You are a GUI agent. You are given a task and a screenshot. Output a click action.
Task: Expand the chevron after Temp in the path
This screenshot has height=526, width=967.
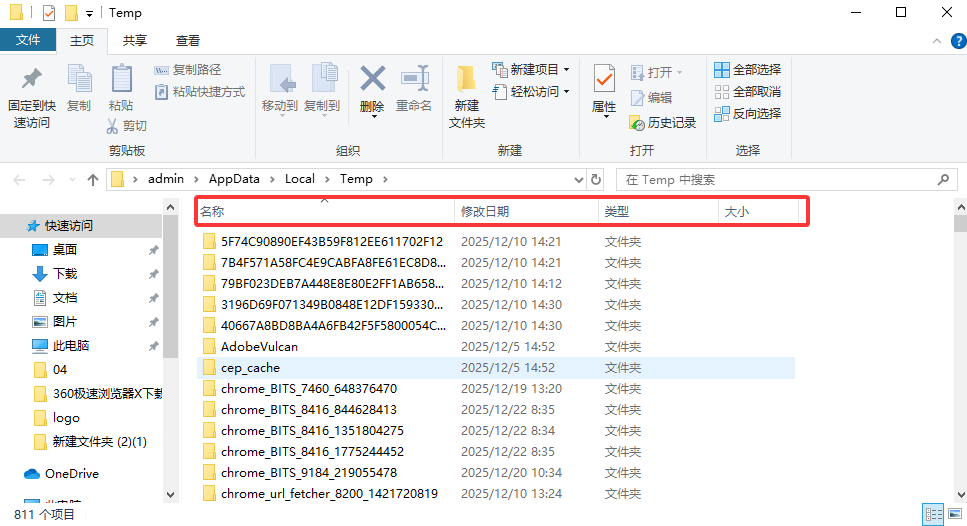385,179
